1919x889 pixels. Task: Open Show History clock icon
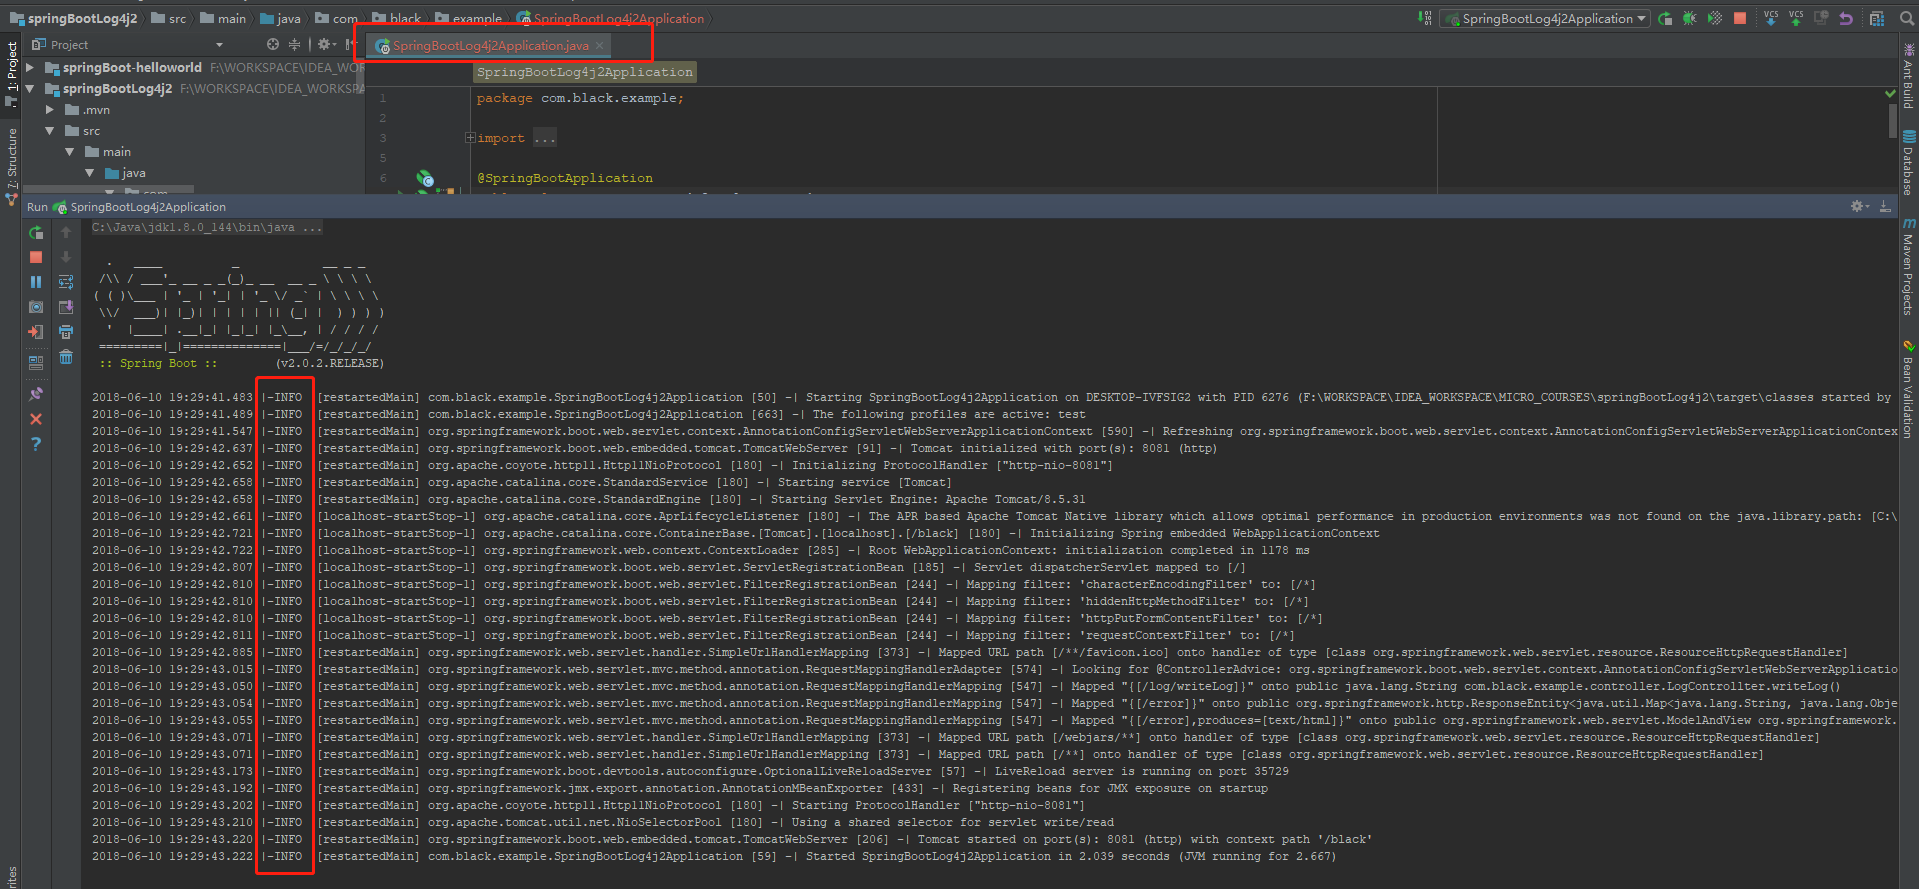1821,18
